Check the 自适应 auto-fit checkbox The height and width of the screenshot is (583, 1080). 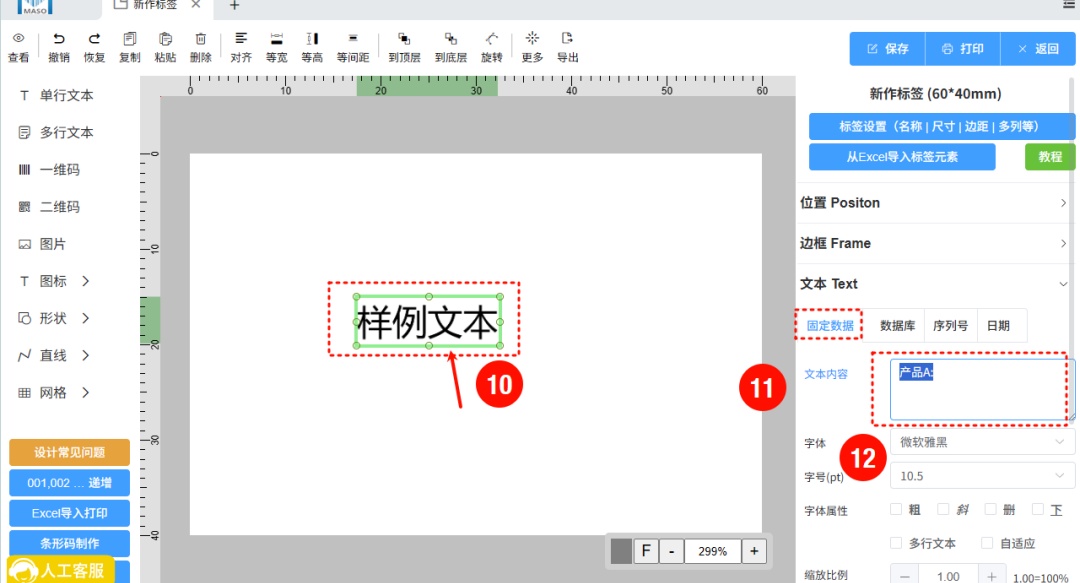click(x=987, y=543)
